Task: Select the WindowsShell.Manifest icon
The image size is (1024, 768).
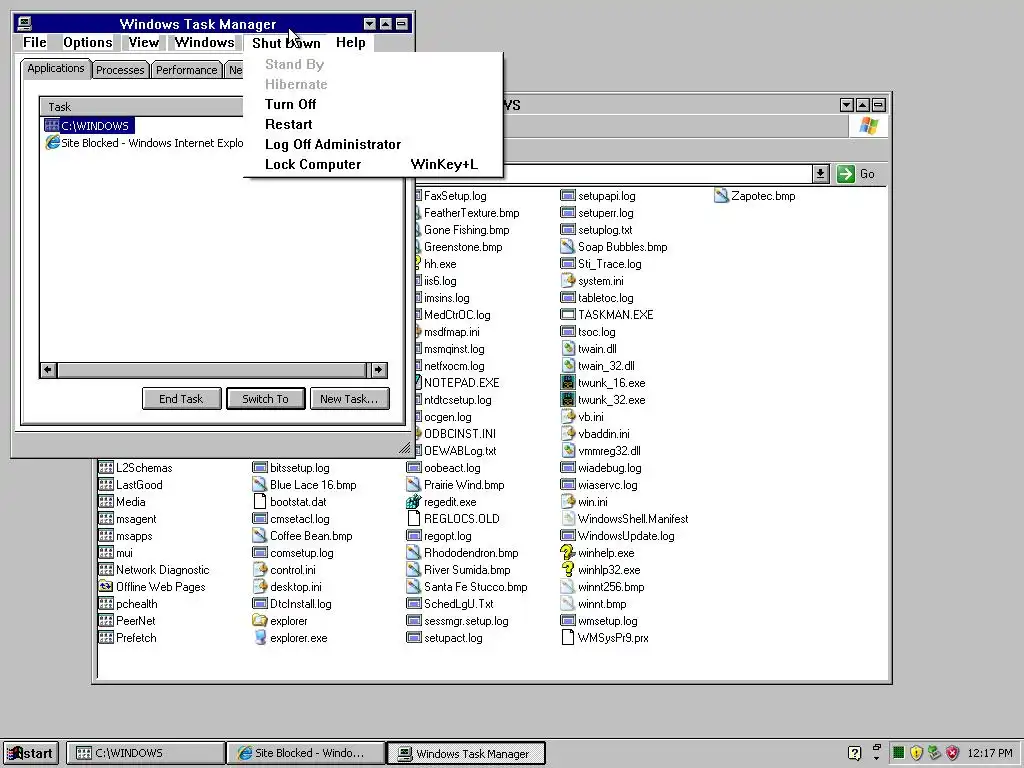Action: (568, 519)
